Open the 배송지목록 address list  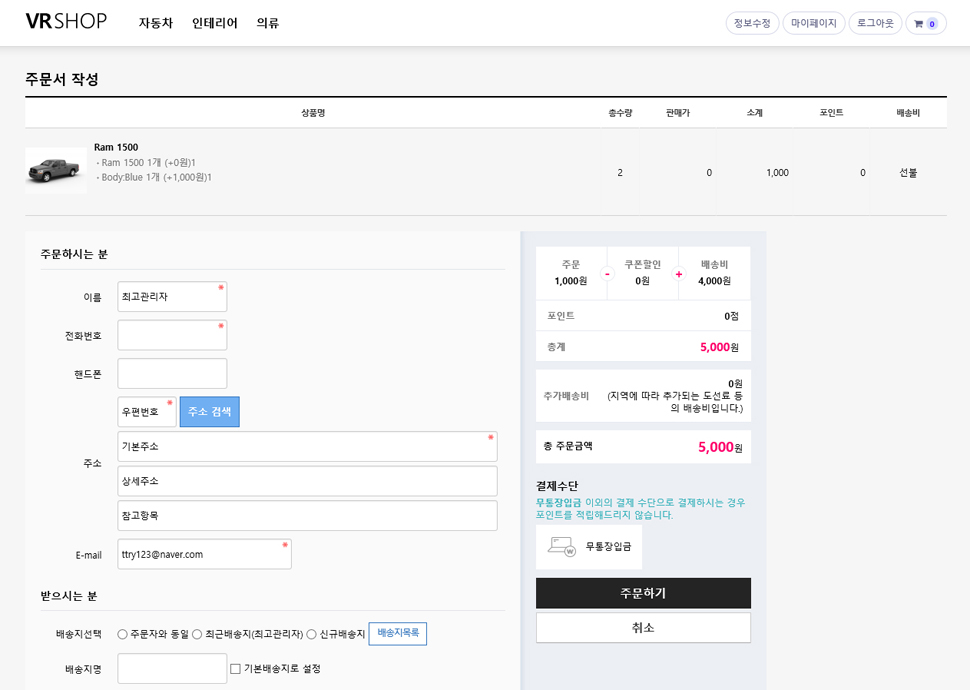[x=397, y=634]
